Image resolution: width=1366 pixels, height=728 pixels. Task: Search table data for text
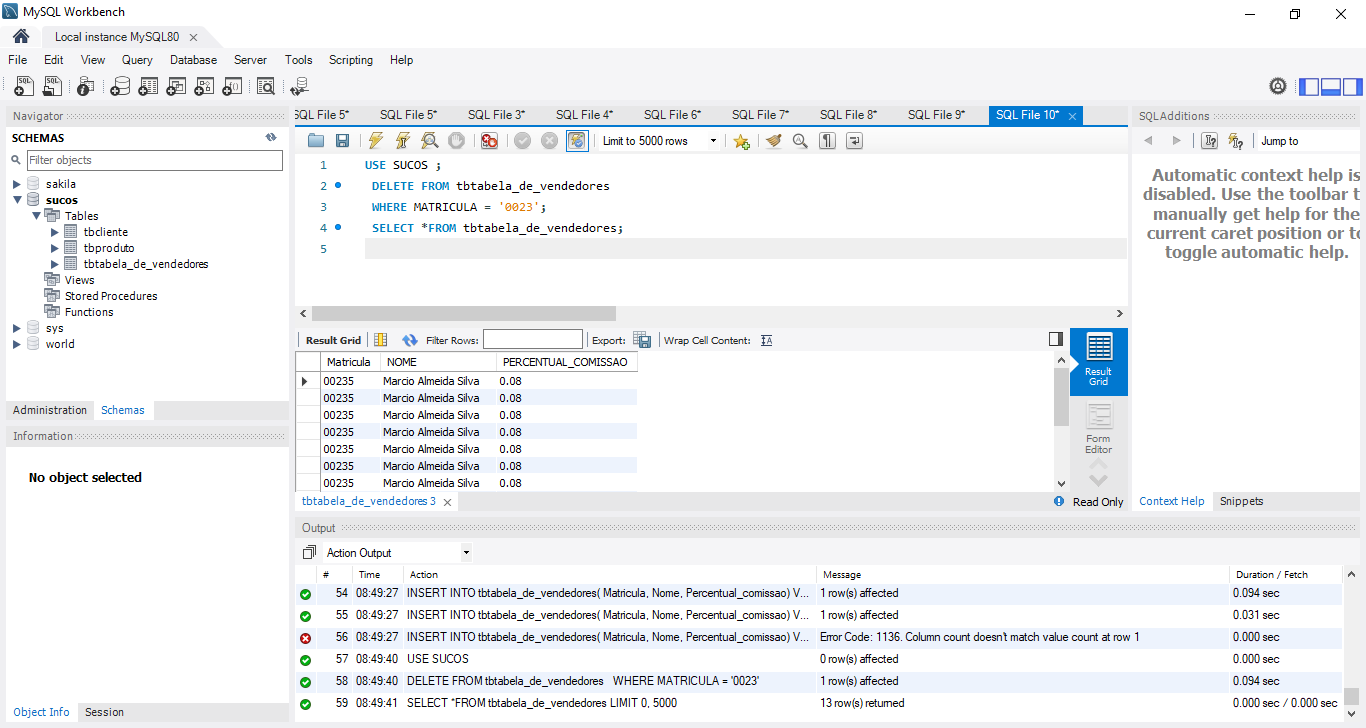click(266, 87)
